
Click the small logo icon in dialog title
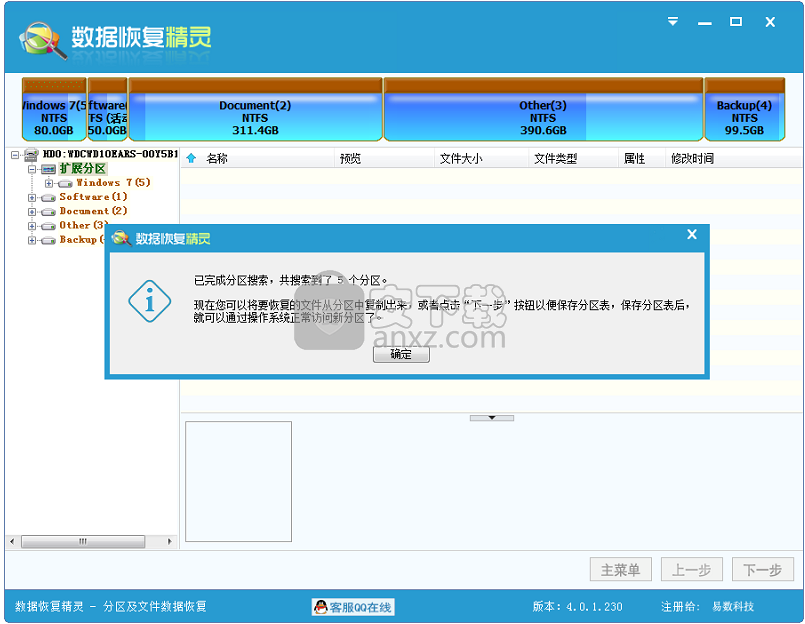pos(122,238)
